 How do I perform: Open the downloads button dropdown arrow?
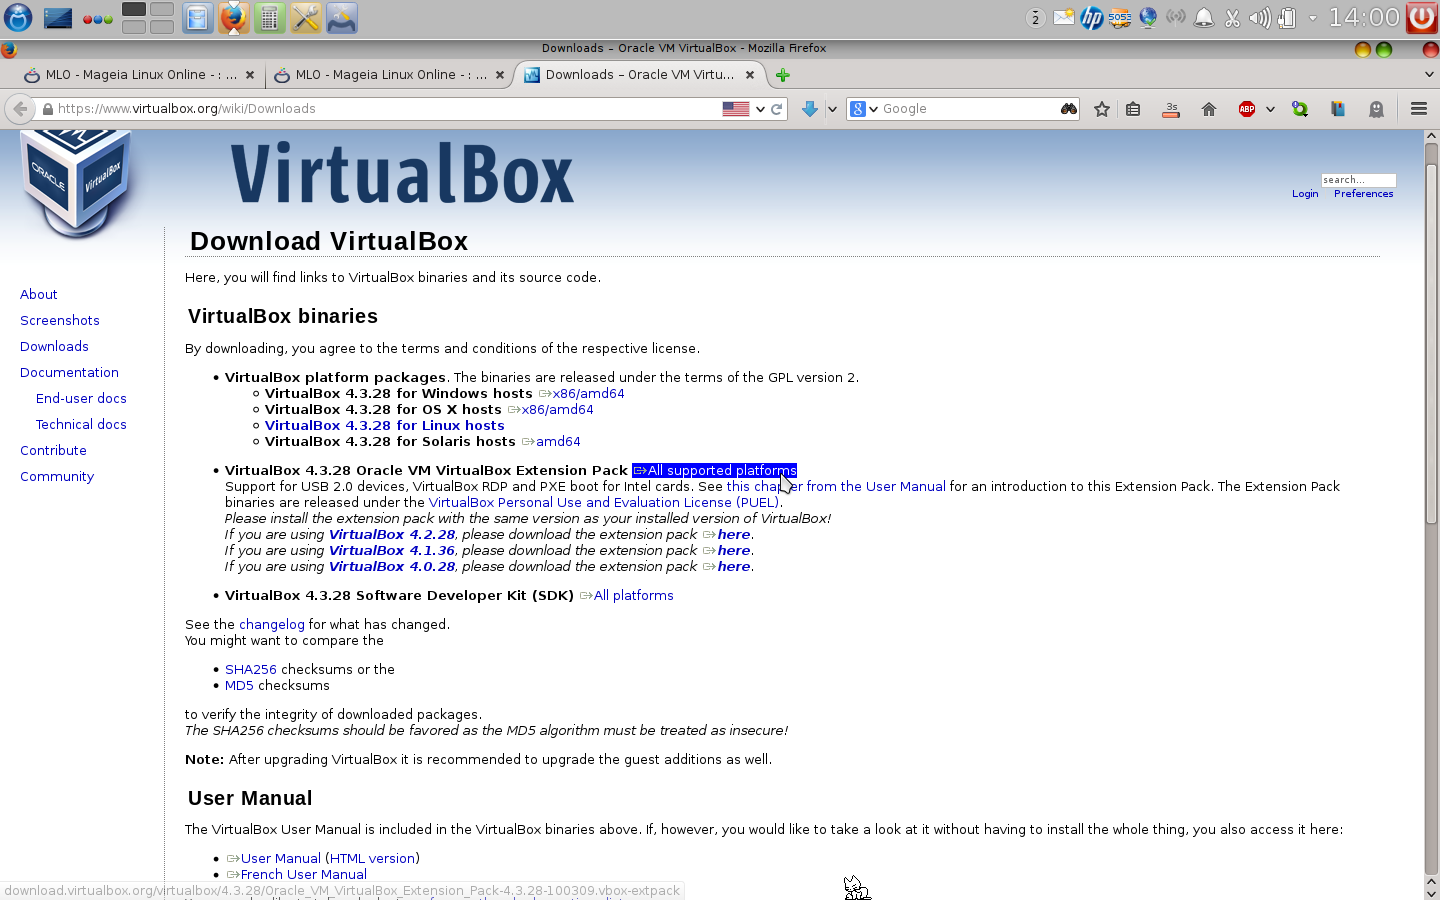click(x=832, y=109)
